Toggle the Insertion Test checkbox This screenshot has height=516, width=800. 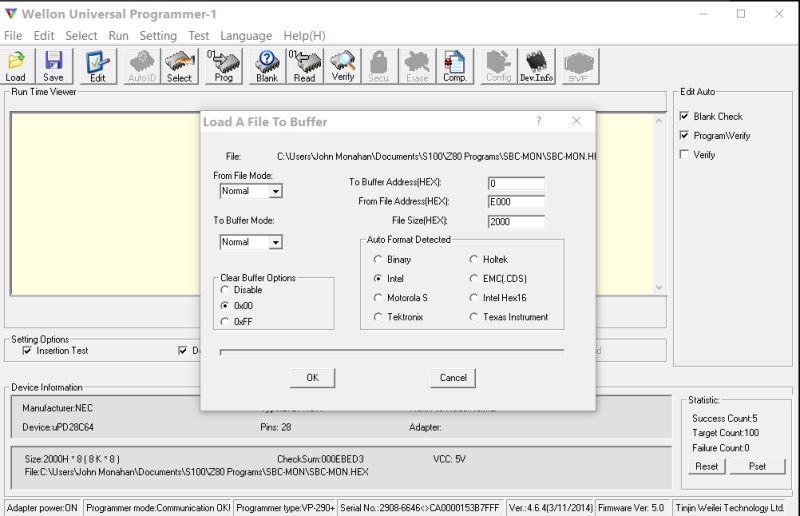(27, 351)
